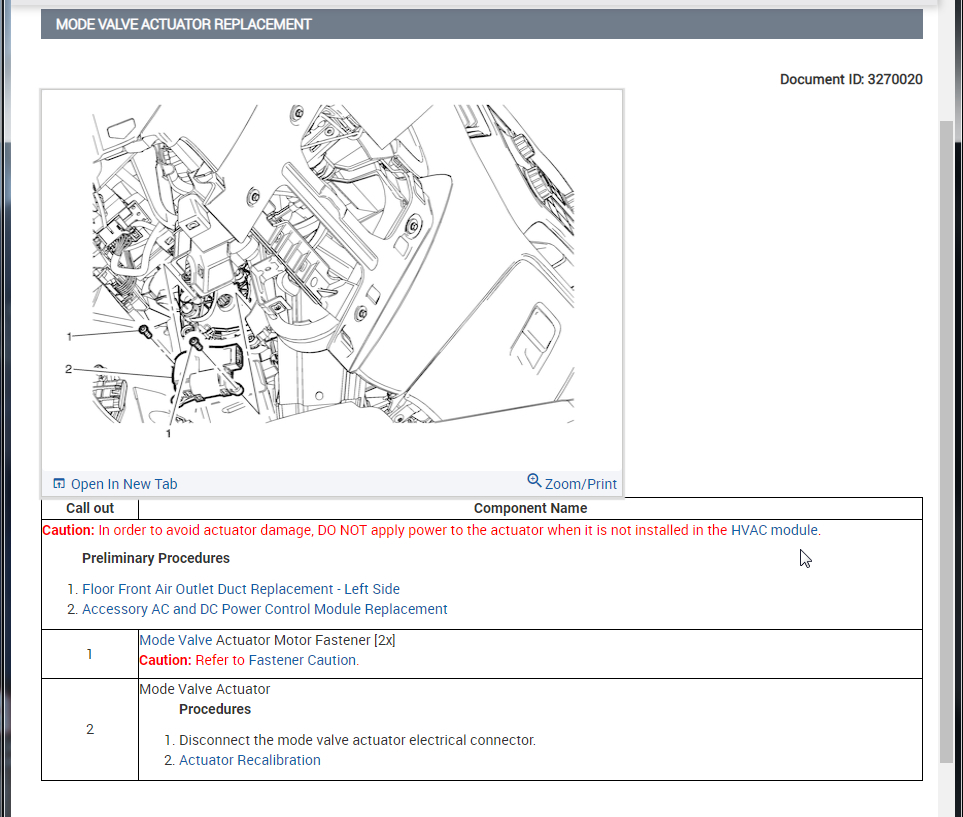Click the Mode Valve Actuator Replacement header
Image resolution: width=963 pixels, height=817 pixels.
(482, 24)
